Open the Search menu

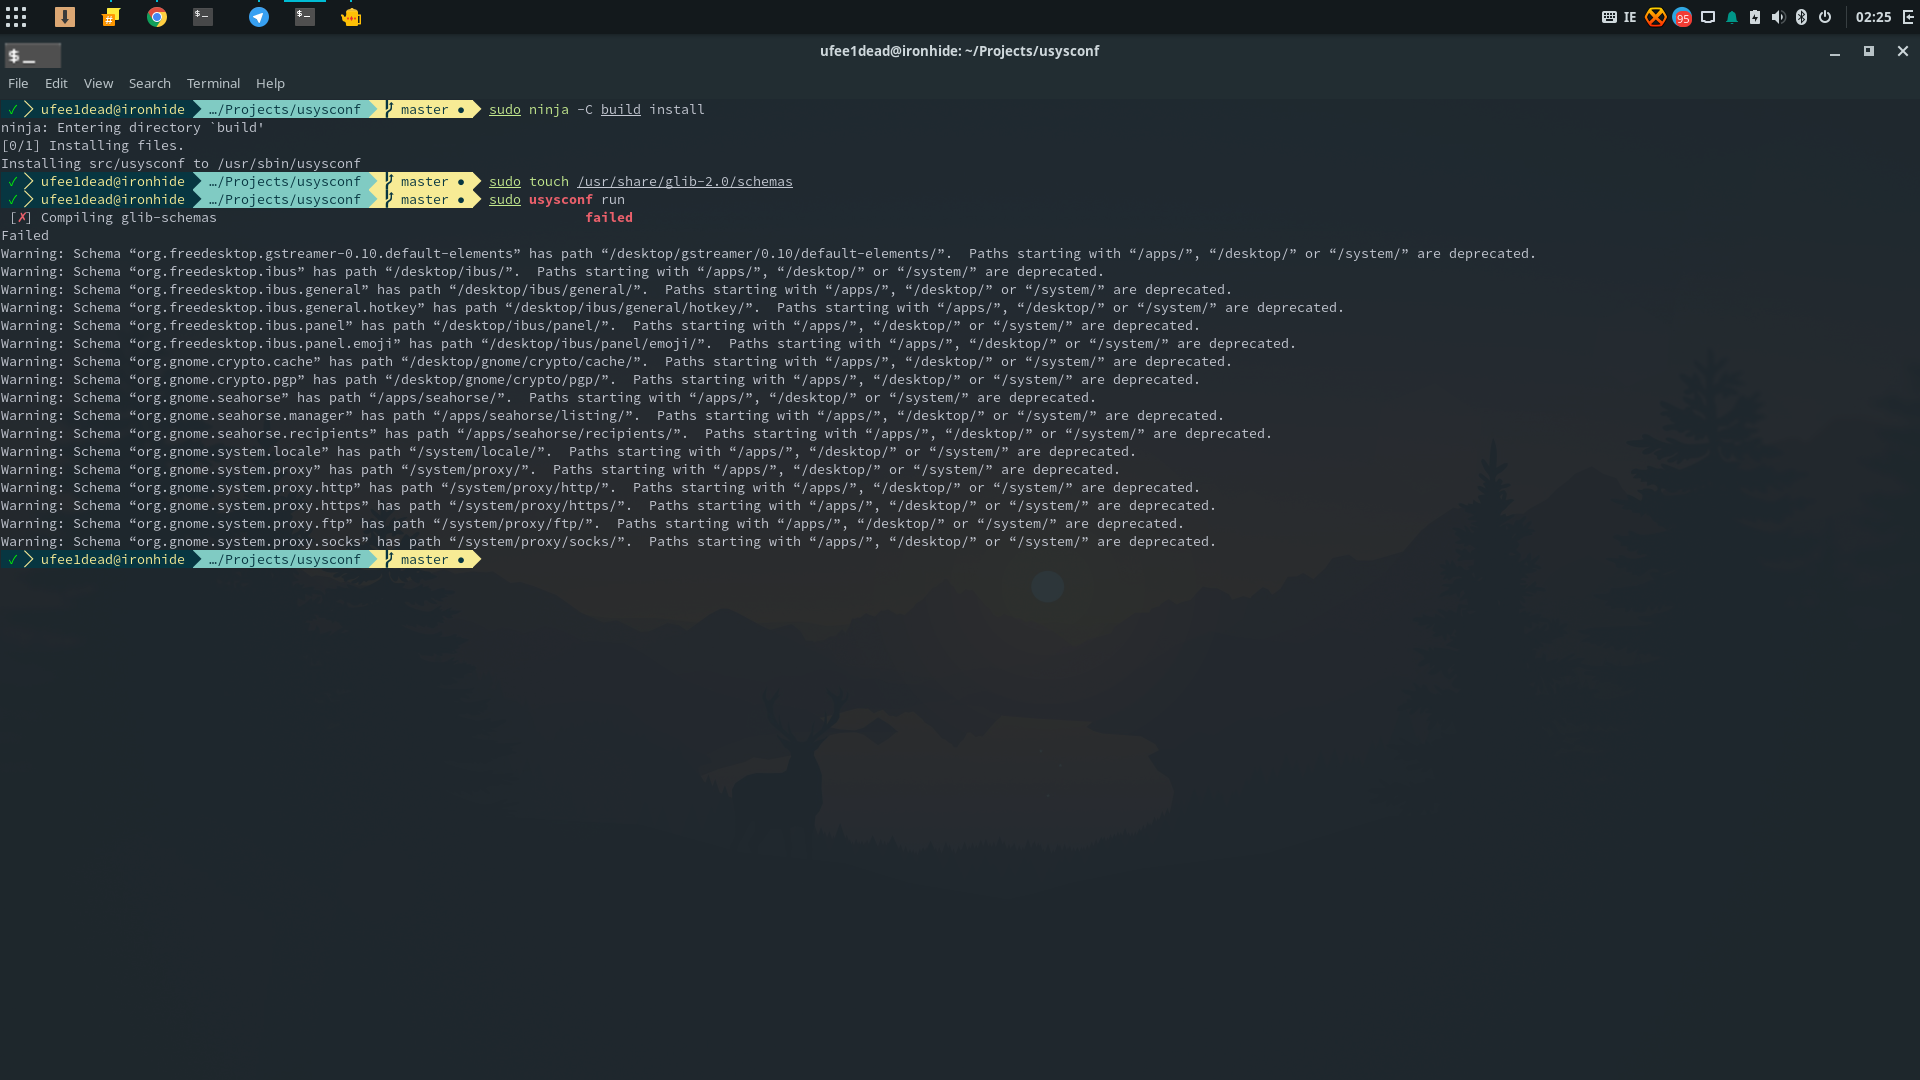[149, 83]
